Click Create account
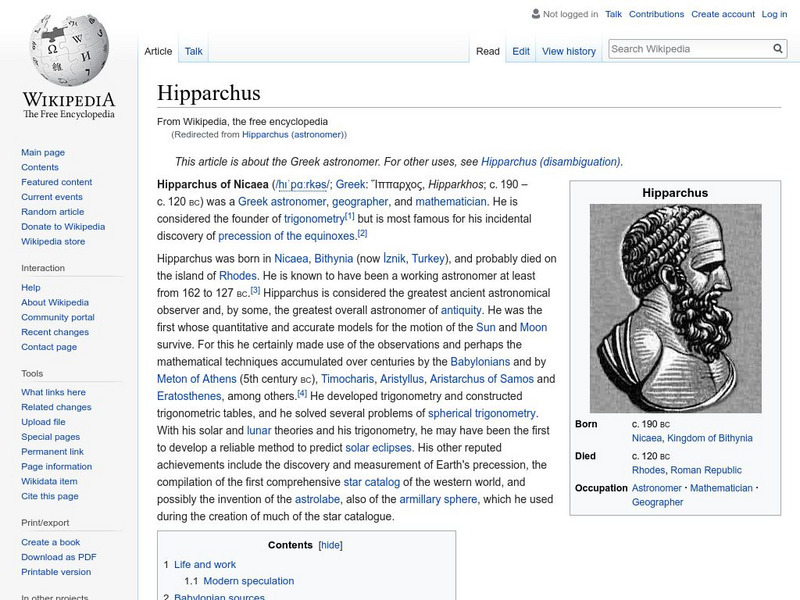Image resolution: width=800 pixels, height=600 pixels. [x=722, y=14]
